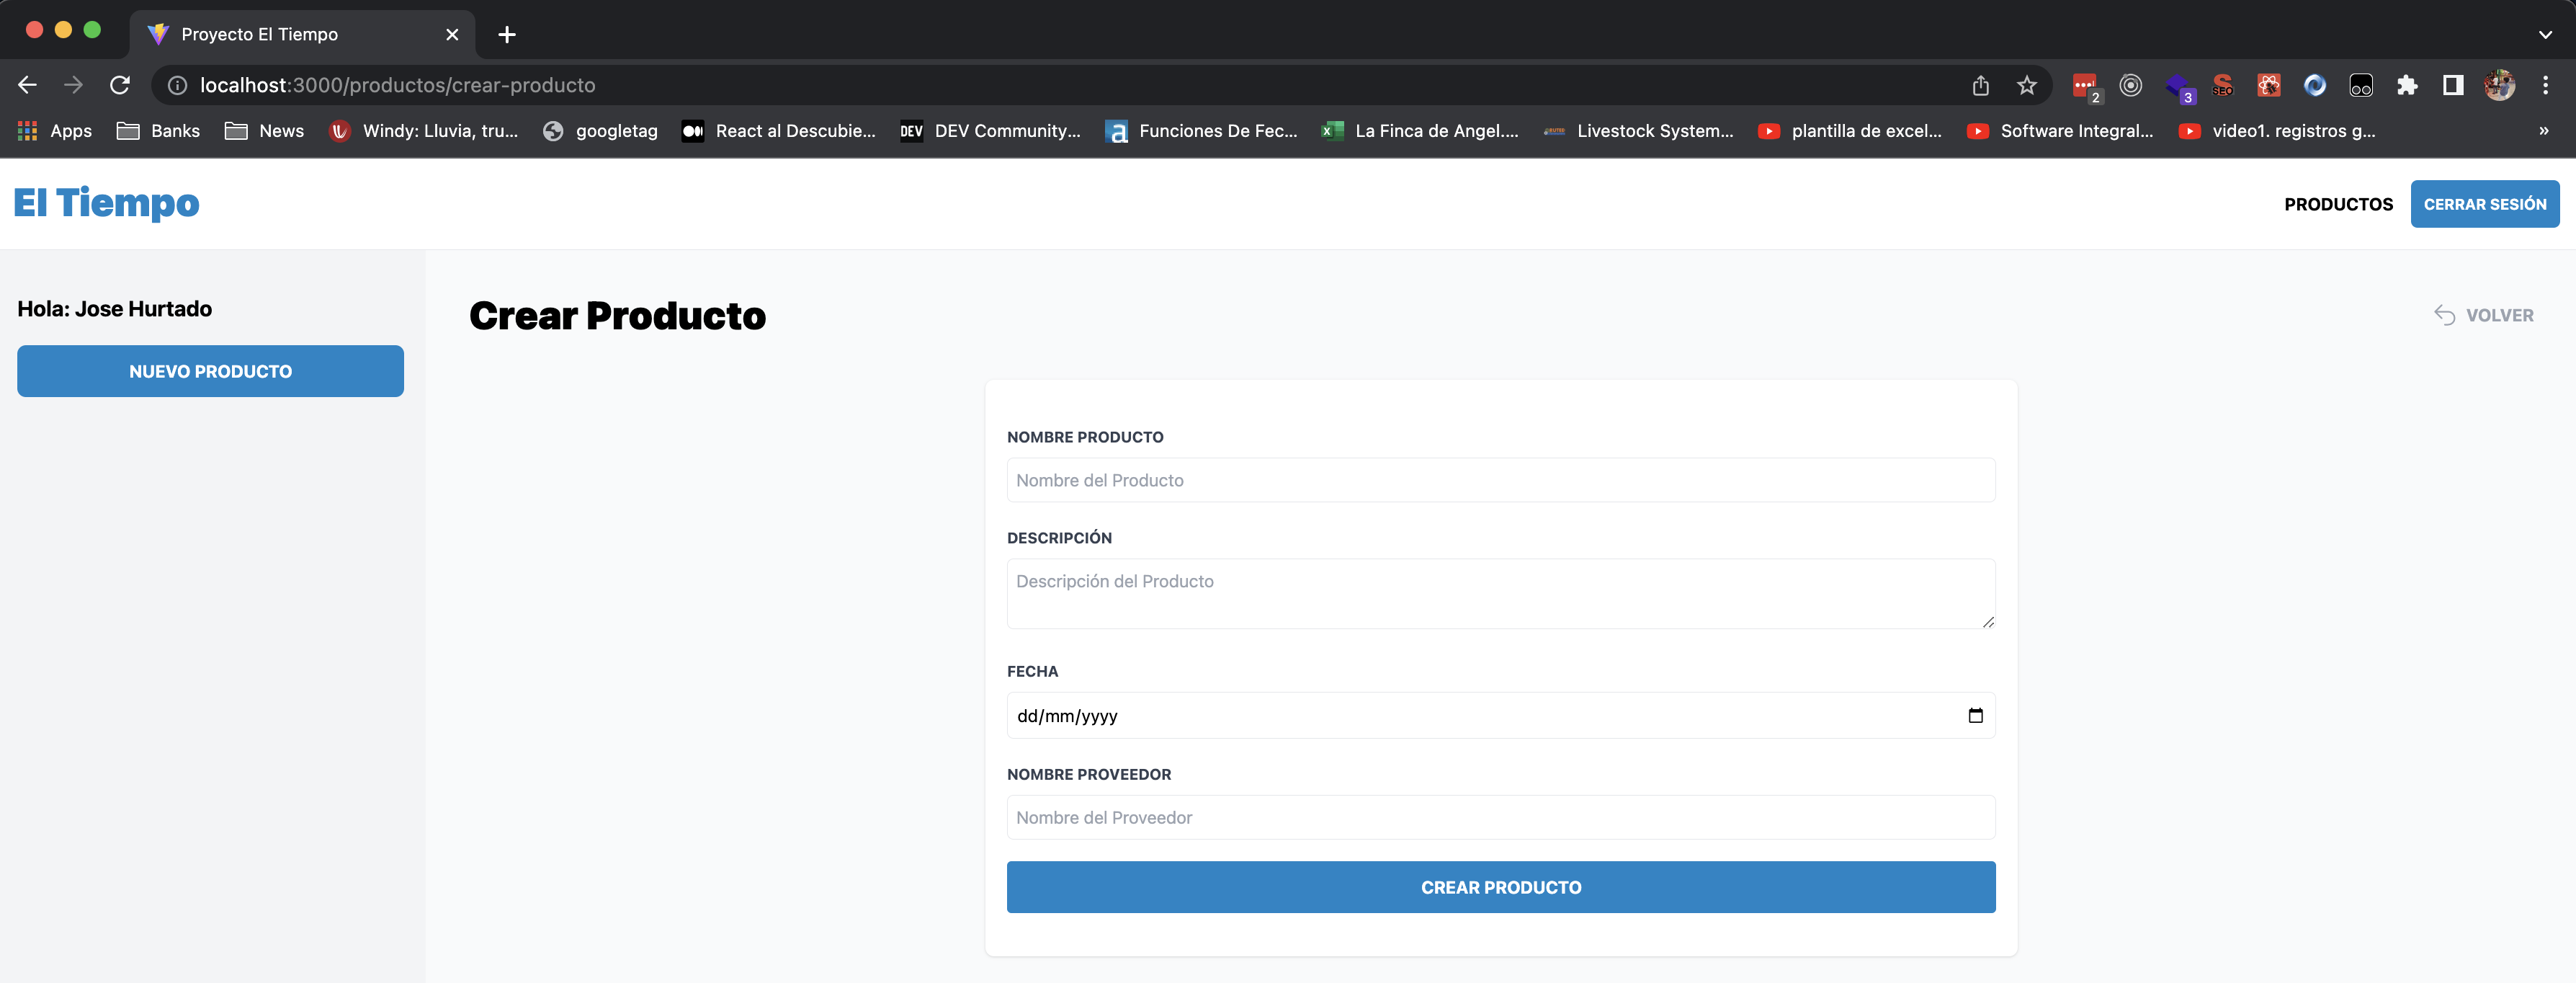This screenshot has width=2576, height=983.
Task: Expand the browser tab search chevron
Action: coord(2545,34)
